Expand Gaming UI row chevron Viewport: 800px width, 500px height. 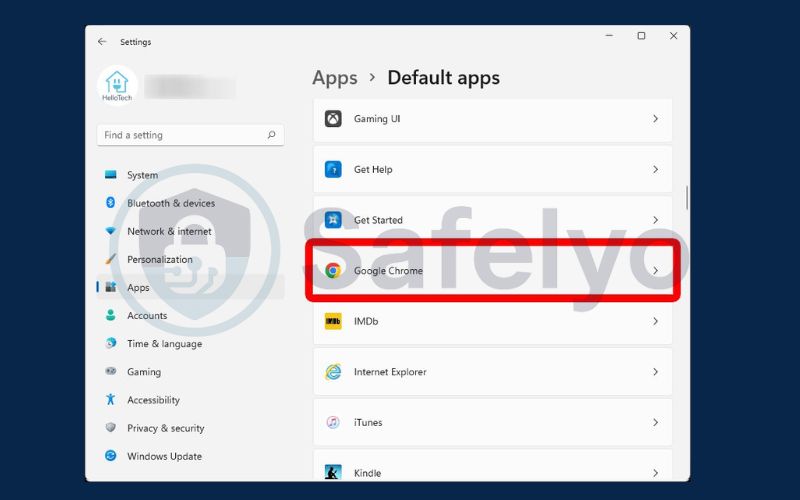(x=656, y=119)
